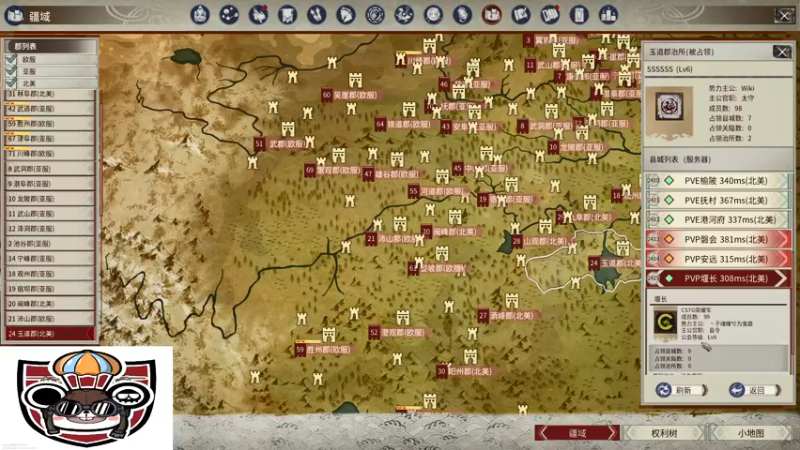This screenshot has height=450, width=800.
Task: Select 42 武洛郡(亚服) in prefecture list
Action: 49,109
